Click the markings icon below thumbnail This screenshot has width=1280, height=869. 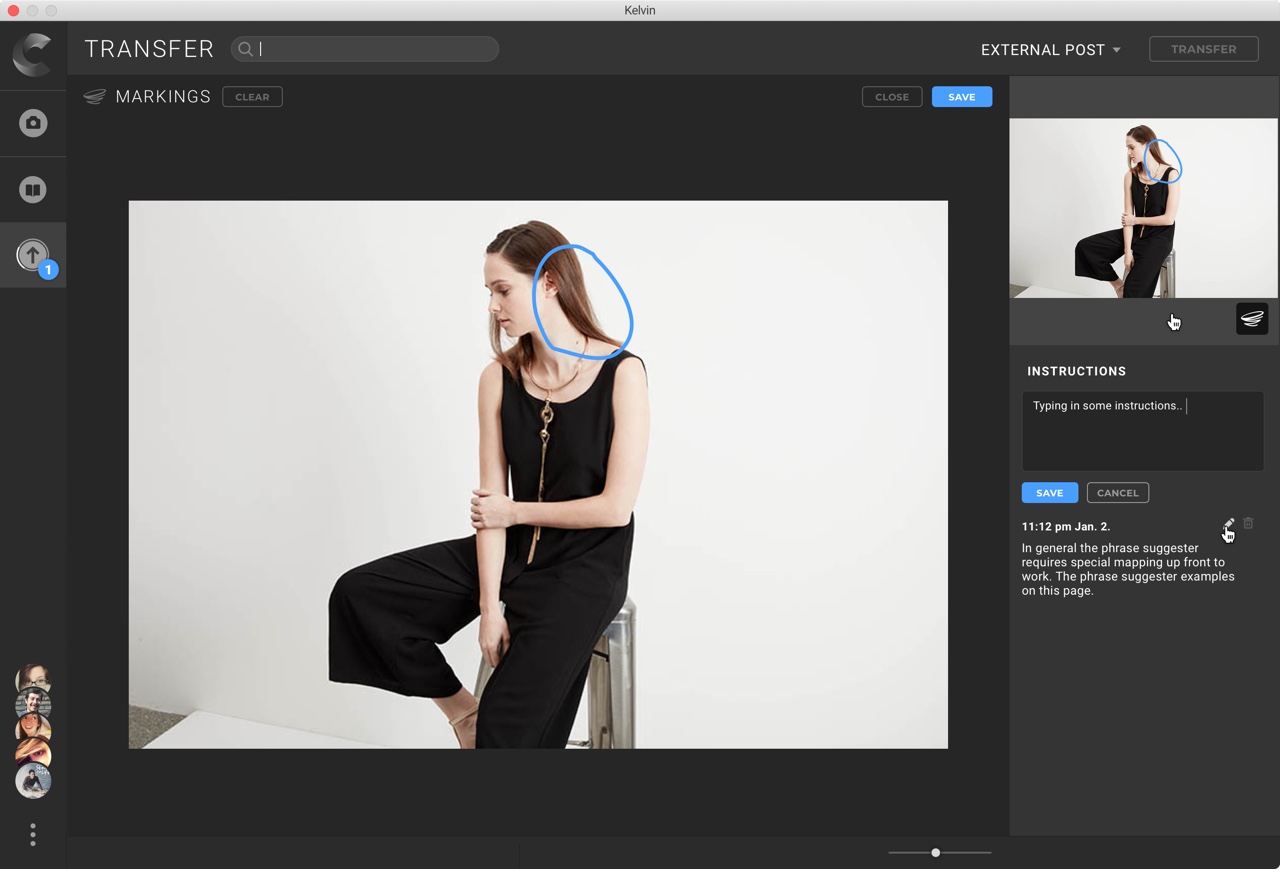pyautogui.click(x=1252, y=319)
